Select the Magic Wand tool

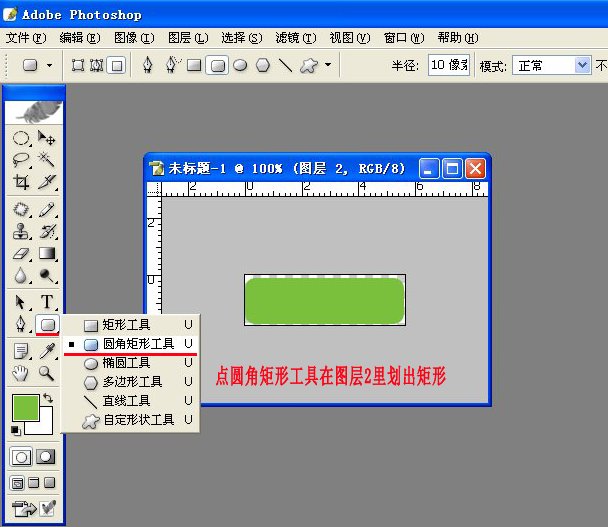point(47,159)
